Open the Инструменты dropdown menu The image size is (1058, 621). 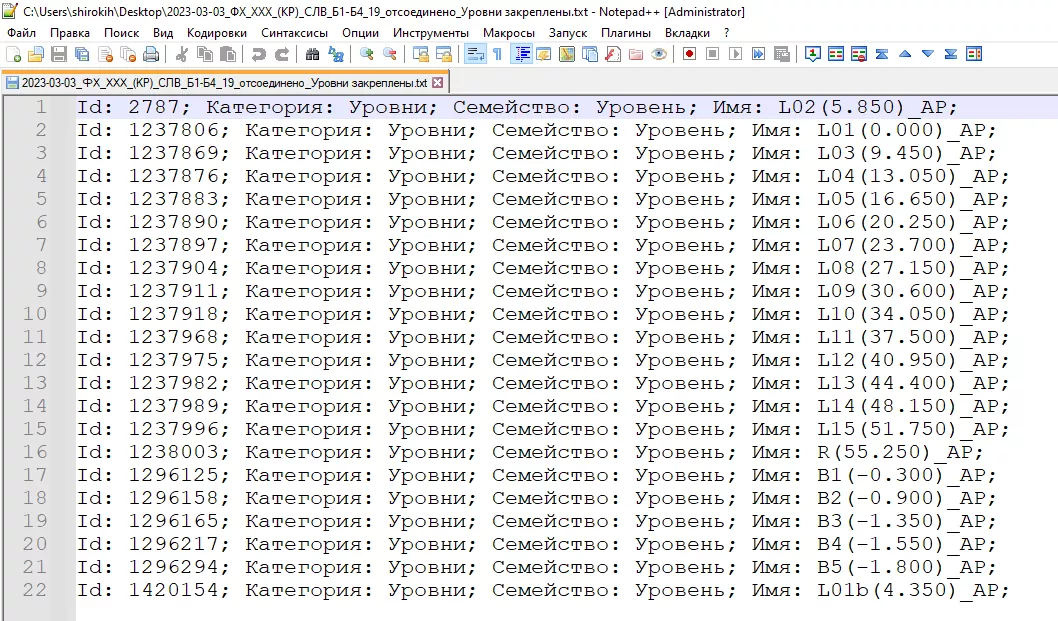pyautogui.click(x=430, y=32)
